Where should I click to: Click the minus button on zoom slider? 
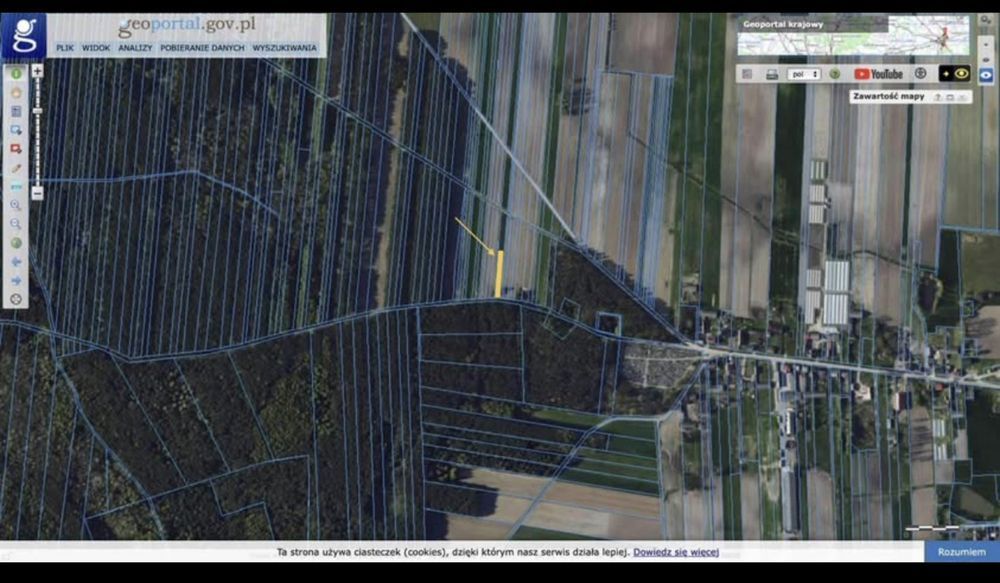[38, 193]
